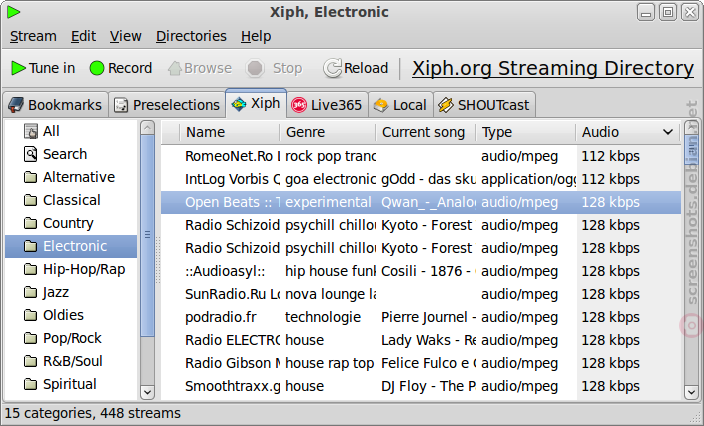The width and height of the screenshot is (704, 426).
Task: Click the category list scrollbar thumb
Action: [x=147, y=235]
